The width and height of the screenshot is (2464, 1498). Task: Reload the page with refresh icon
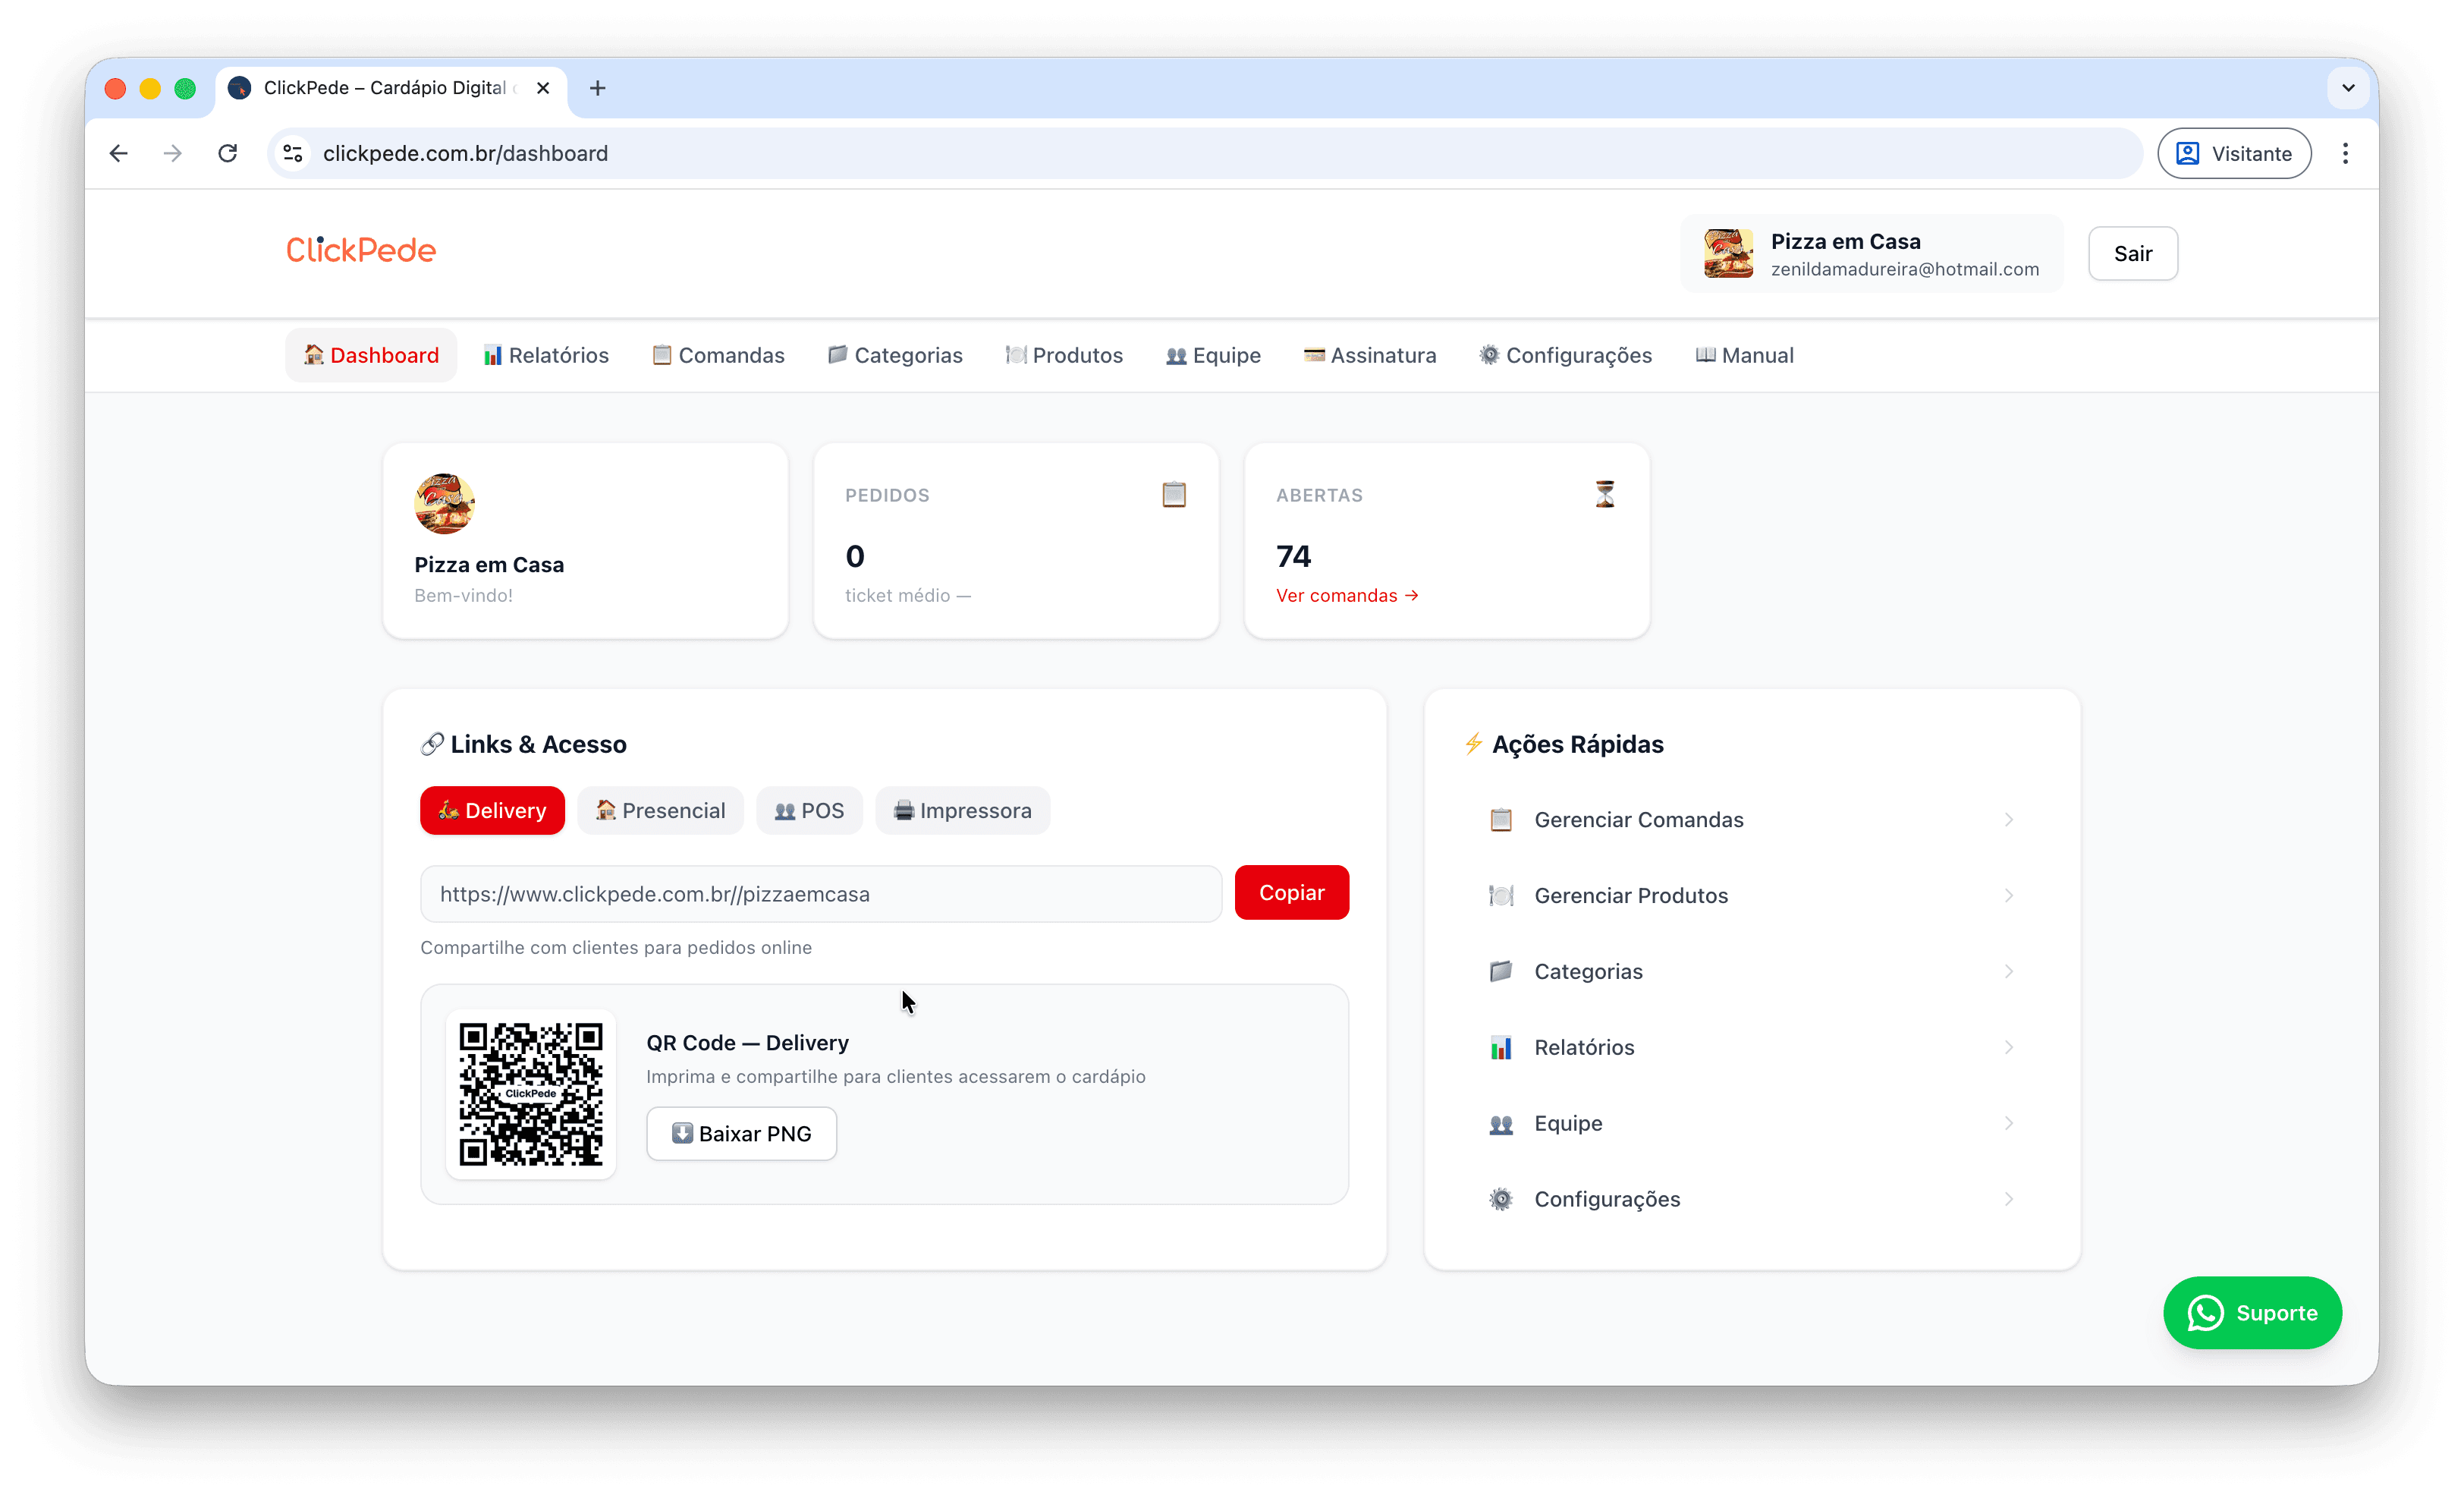(x=228, y=153)
